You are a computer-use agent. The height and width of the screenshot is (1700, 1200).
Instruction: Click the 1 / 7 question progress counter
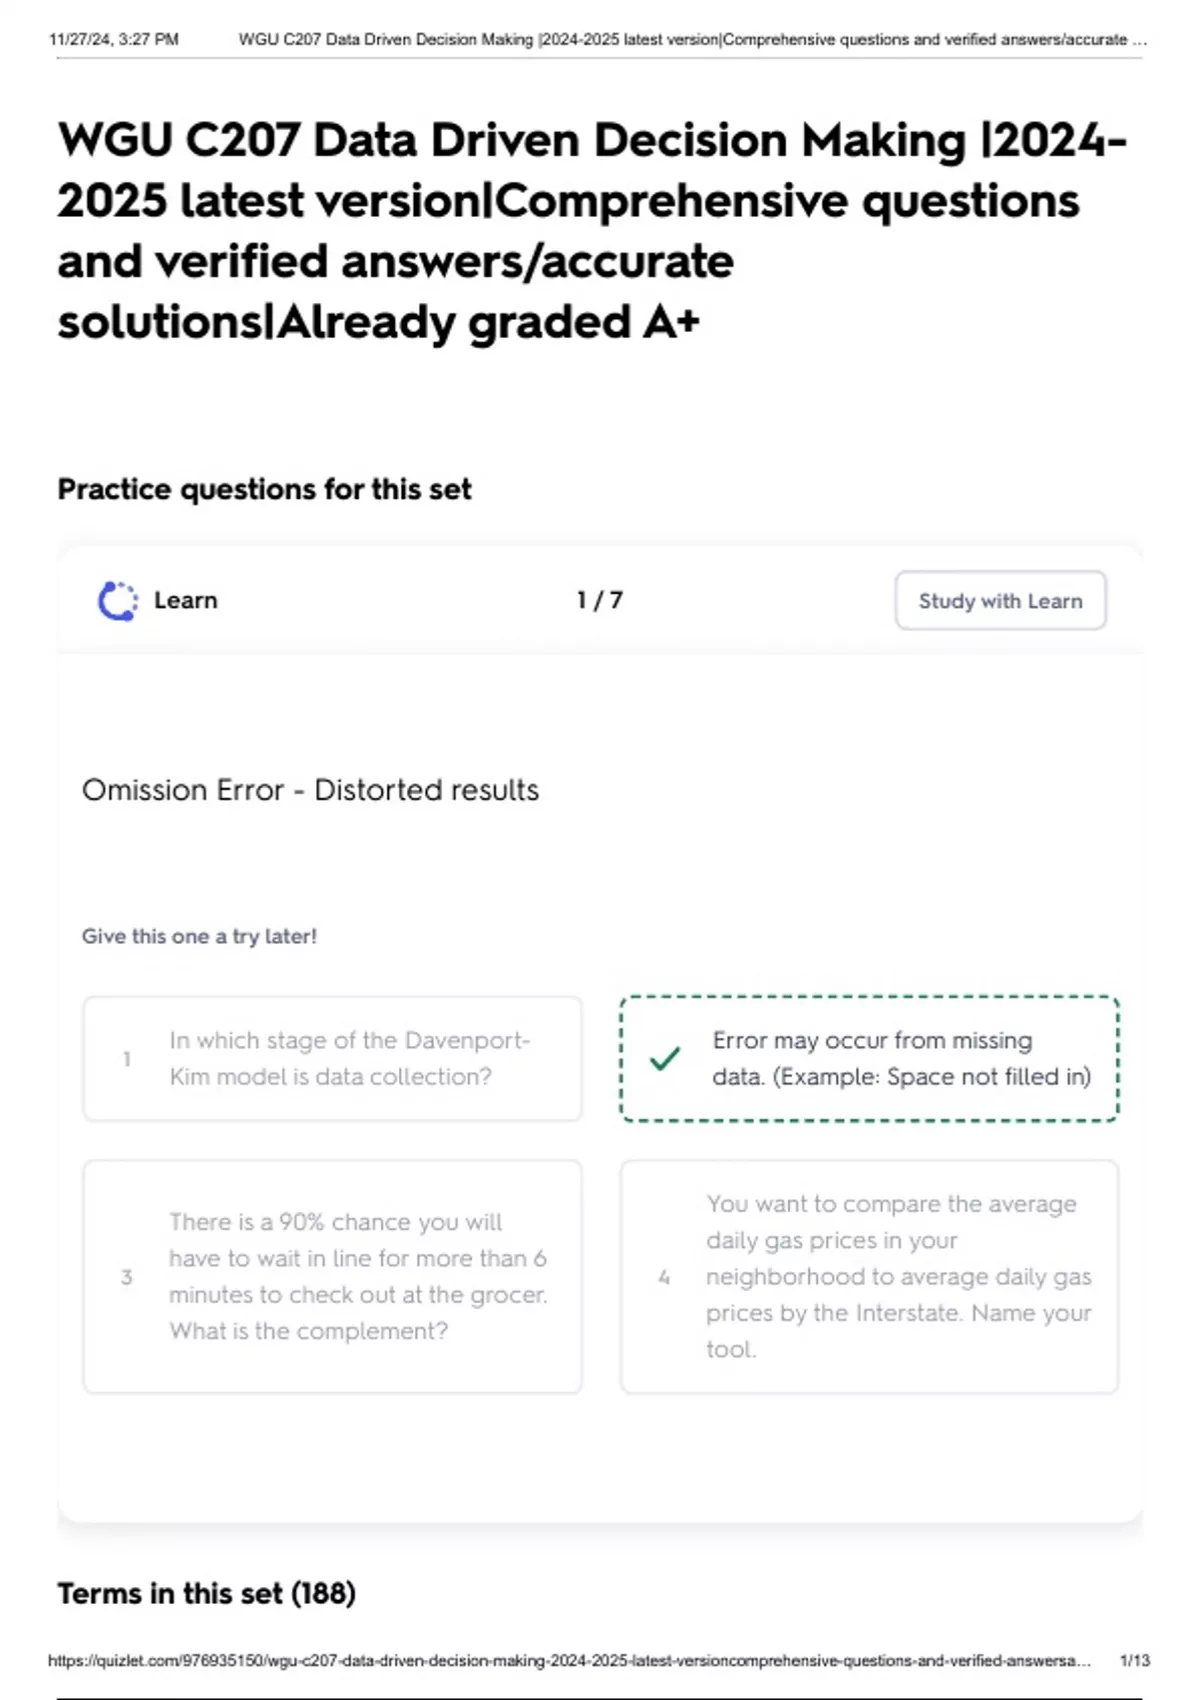[600, 601]
